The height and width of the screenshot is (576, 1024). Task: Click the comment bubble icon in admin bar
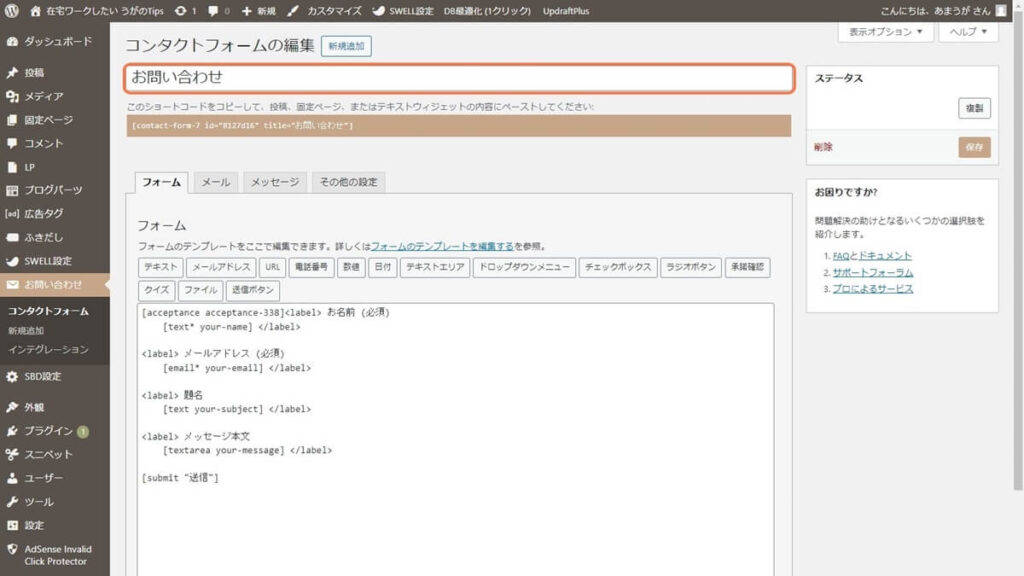coord(214,10)
